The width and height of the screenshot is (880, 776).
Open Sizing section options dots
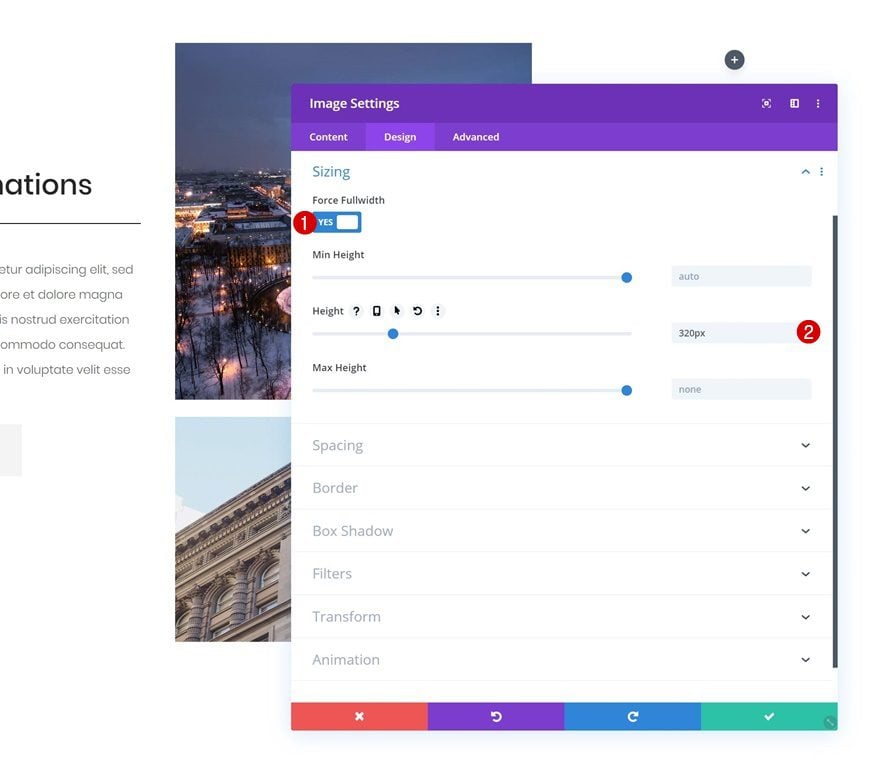(x=822, y=172)
